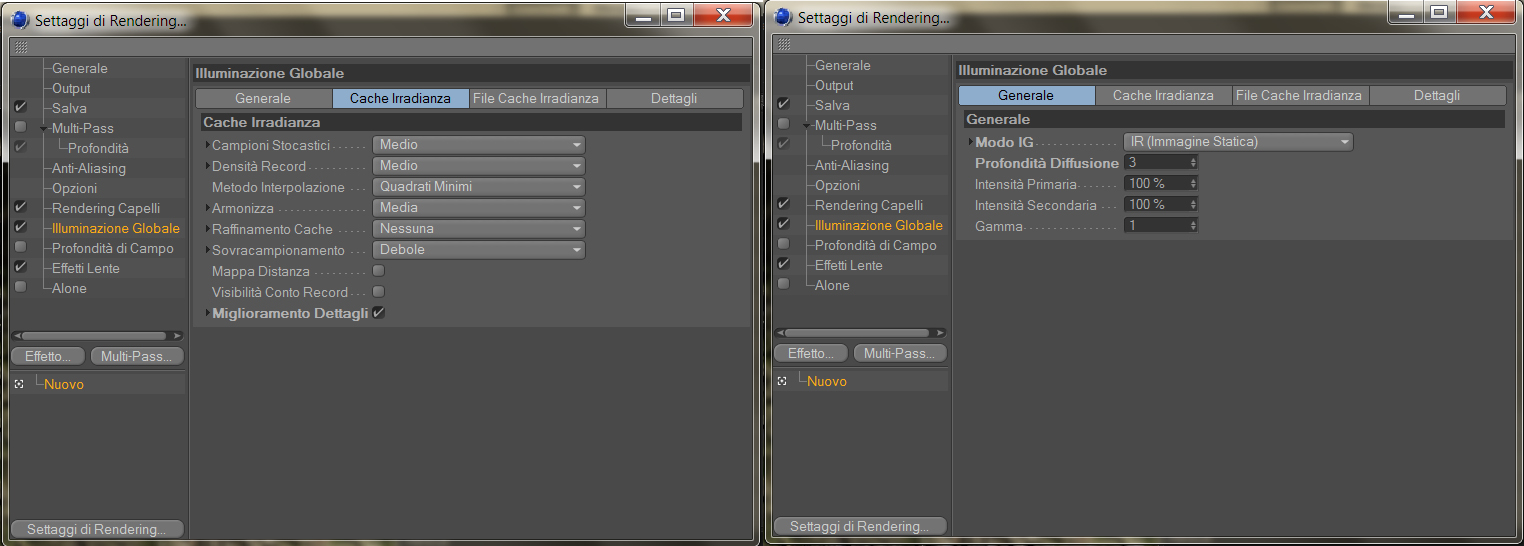This screenshot has width=1524, height=546.
Task: Select Anti-Aliasing in left window tree
Action: (89, 168)
